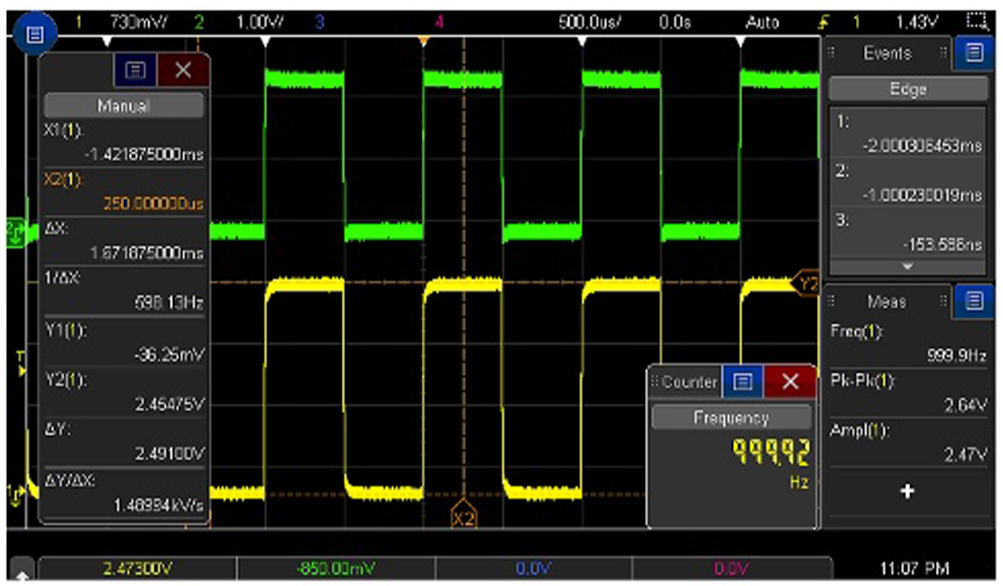Open the cursor panel menu icon
1003x586 pixels.
click(x=135, y=70)
